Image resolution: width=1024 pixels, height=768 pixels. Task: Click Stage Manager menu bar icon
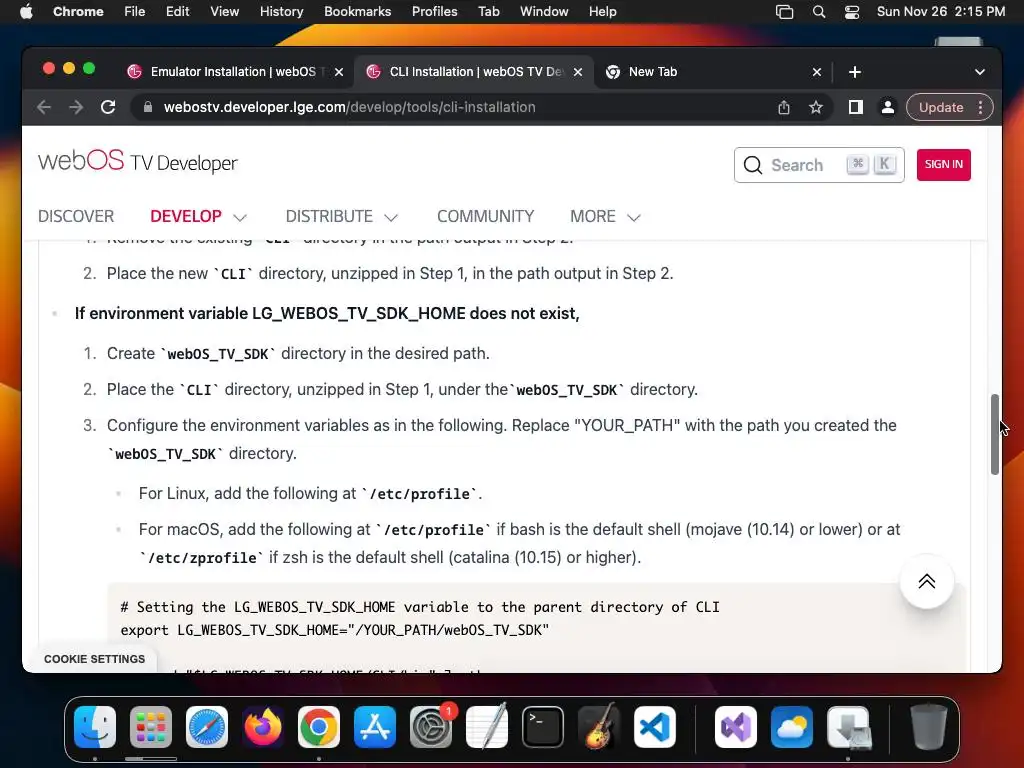[x=784, y=12]
